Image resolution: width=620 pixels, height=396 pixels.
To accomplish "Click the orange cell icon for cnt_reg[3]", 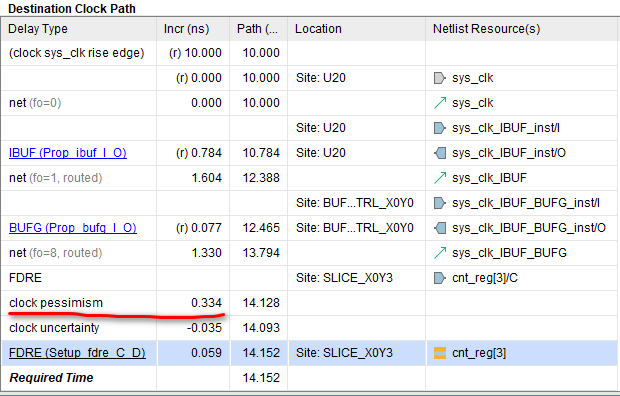I will click(440, 353).
